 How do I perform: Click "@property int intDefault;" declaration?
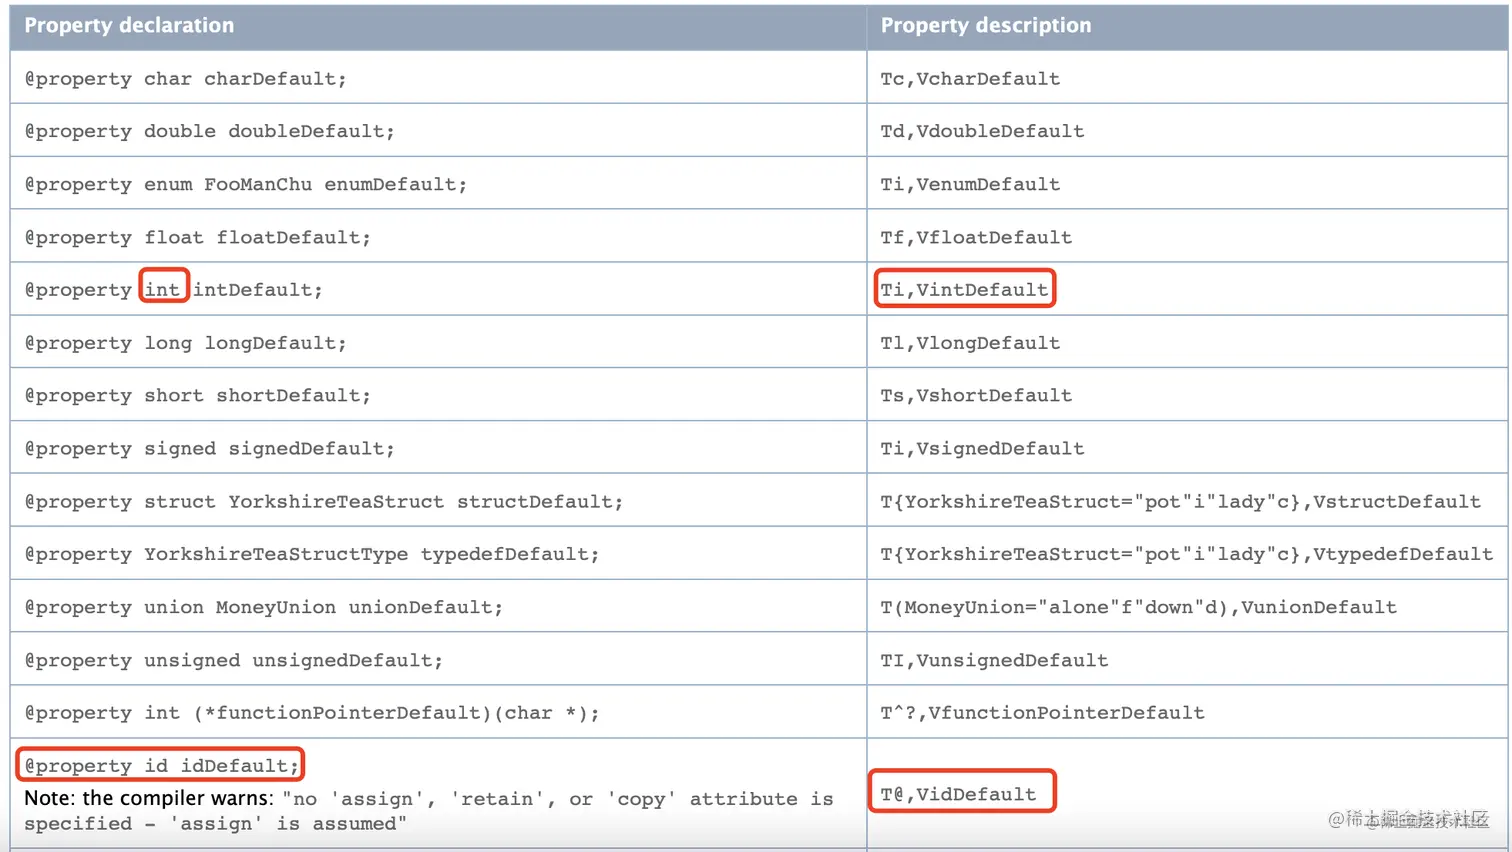coord(174,290)
